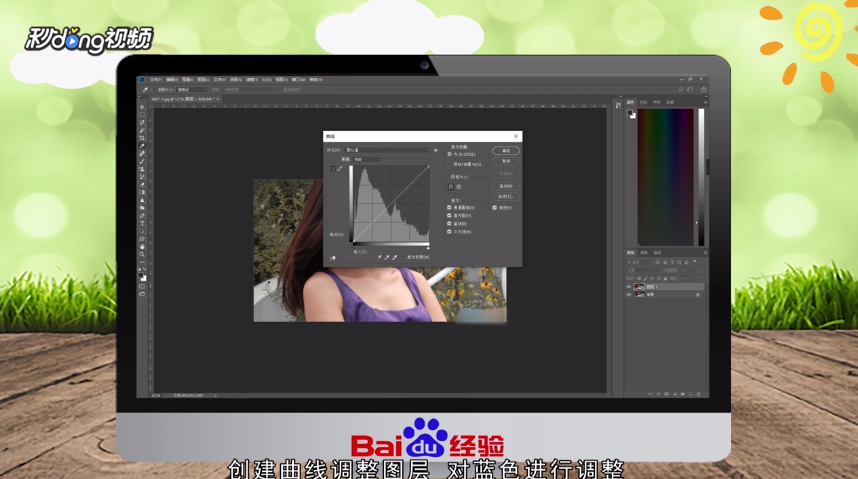Select the Magic Wand tool
The image size is (858, 479).
(142, 130)
